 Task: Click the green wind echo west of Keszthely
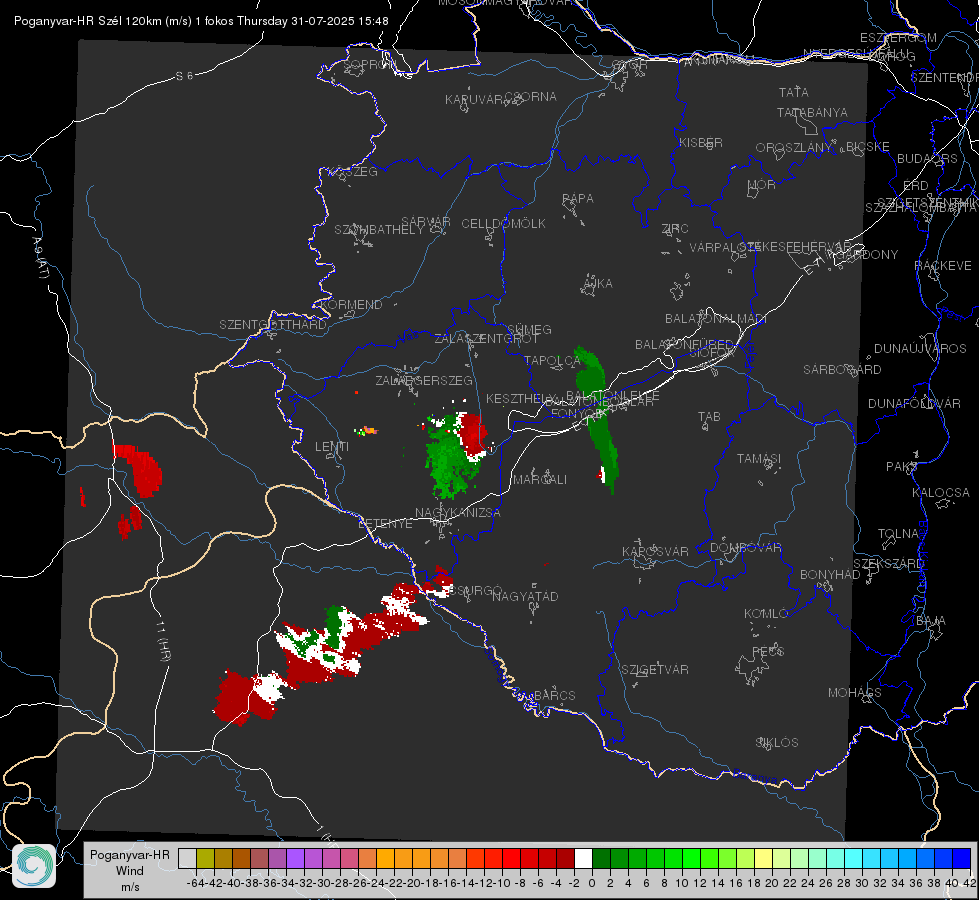pos(451,459)
